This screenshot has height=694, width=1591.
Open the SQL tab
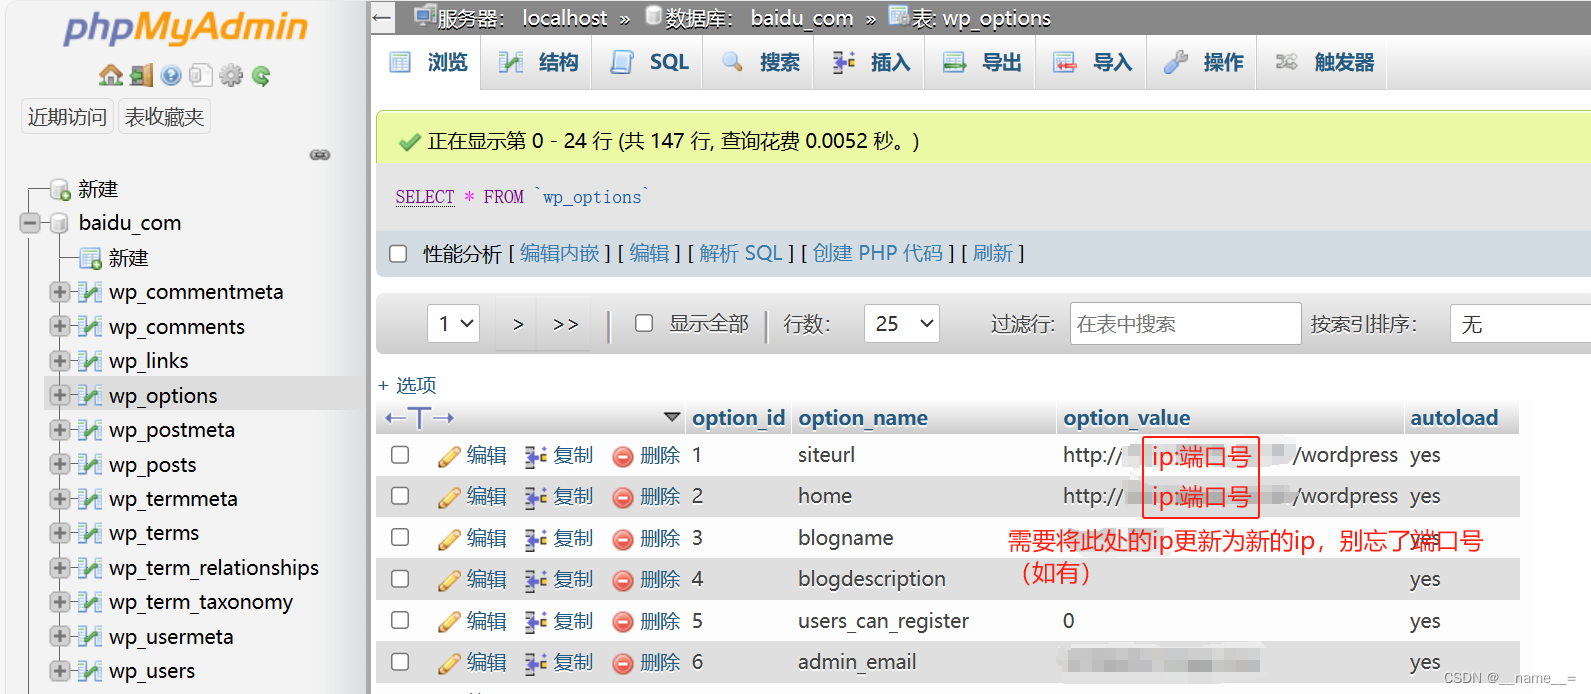[x=649, y=62]
